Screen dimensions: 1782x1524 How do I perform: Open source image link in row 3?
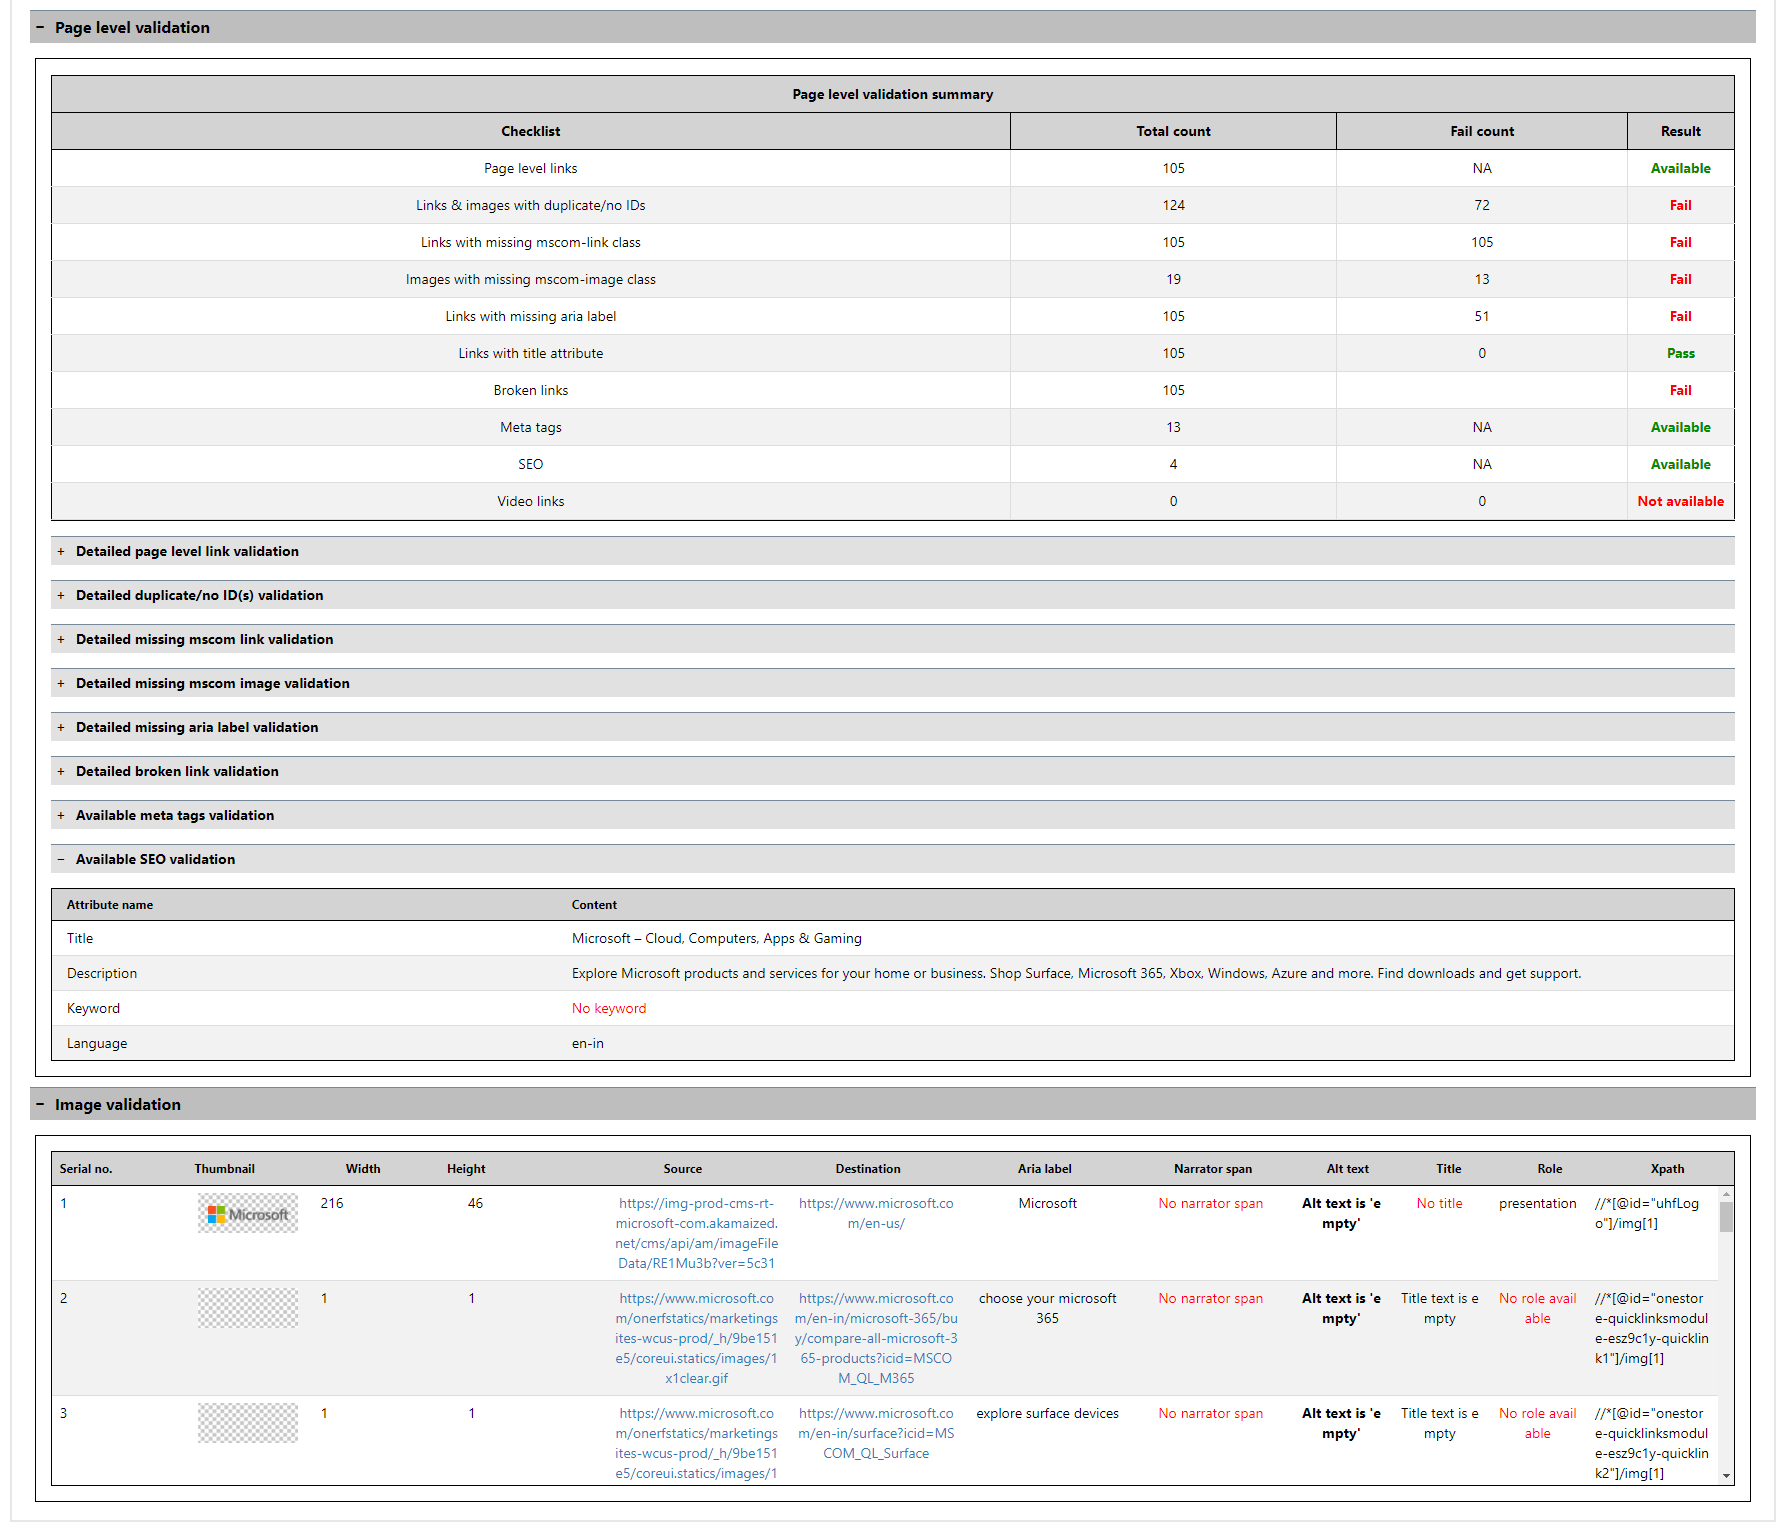coord(696,1443)
